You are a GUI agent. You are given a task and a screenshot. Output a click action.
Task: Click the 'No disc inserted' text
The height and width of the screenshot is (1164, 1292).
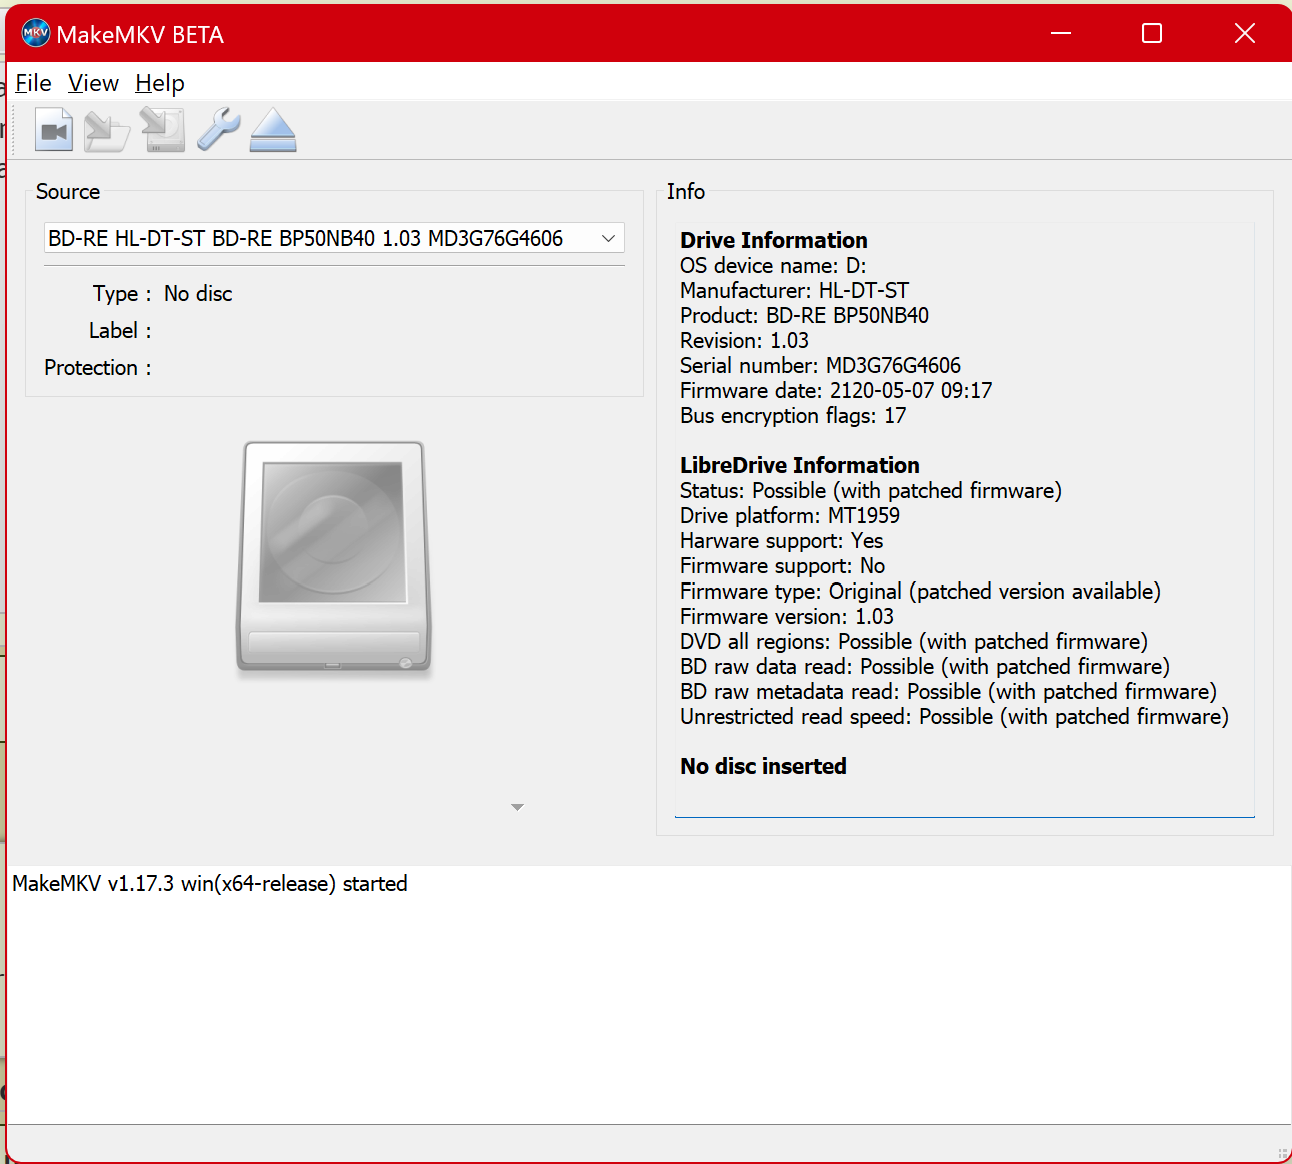(x=763, y=766)
